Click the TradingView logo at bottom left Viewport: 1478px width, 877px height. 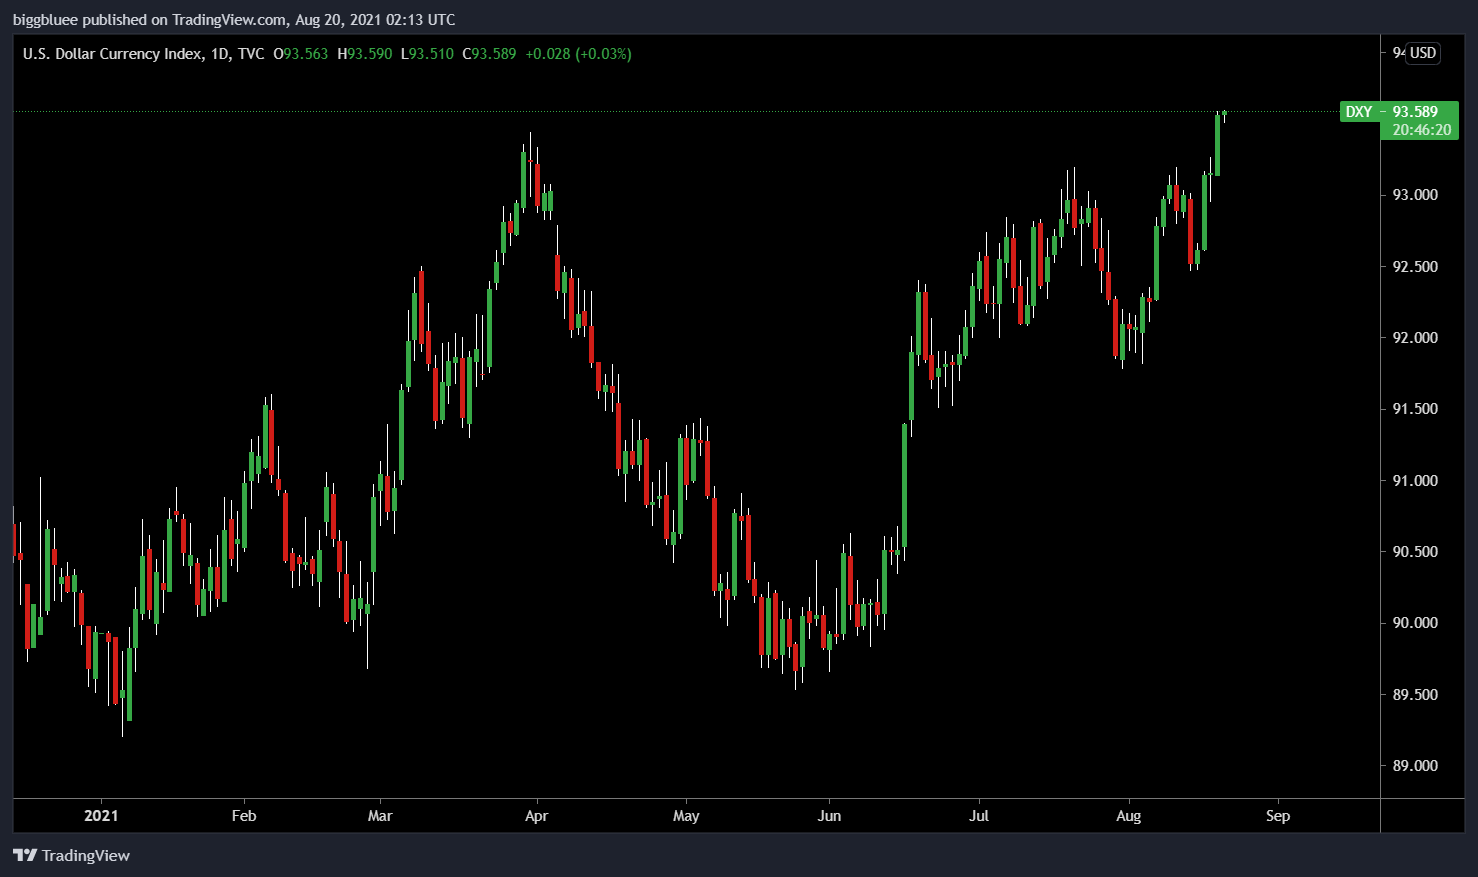click(x=71, y=855)
